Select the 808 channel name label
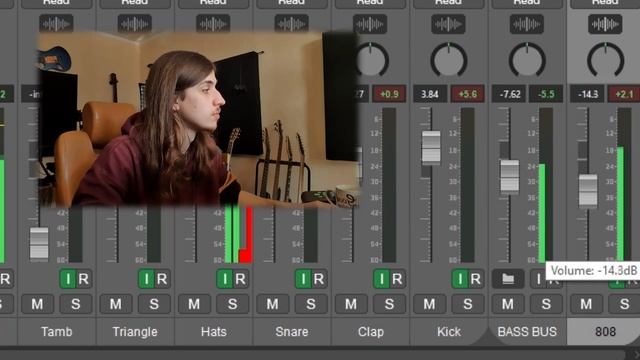The image size is (640, 360). [x=605, y=332]
